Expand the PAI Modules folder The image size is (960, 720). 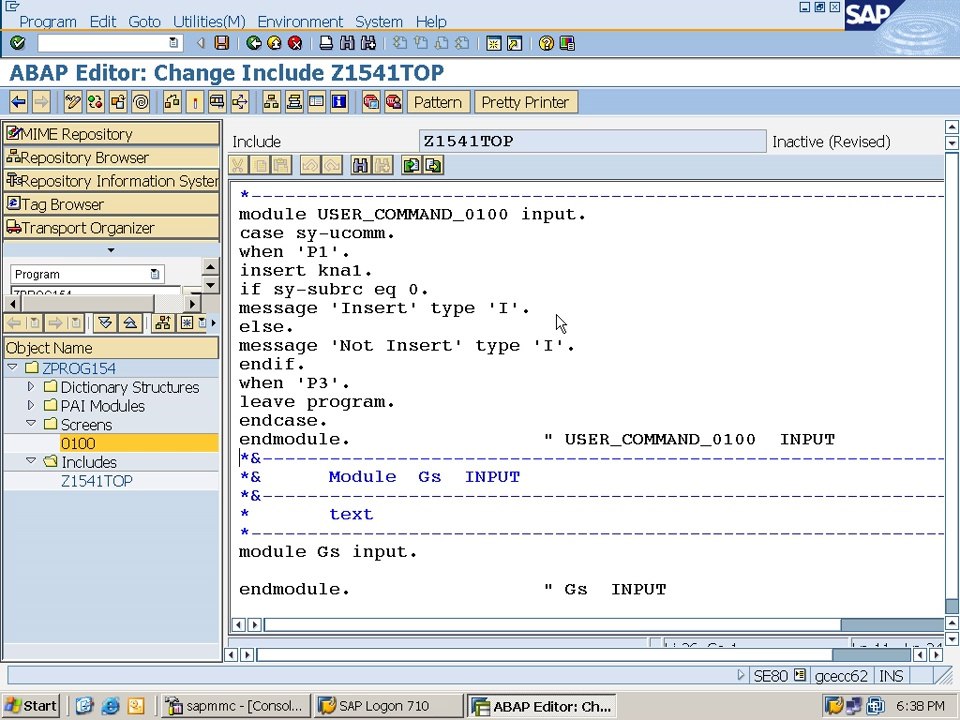pos(31,405)
